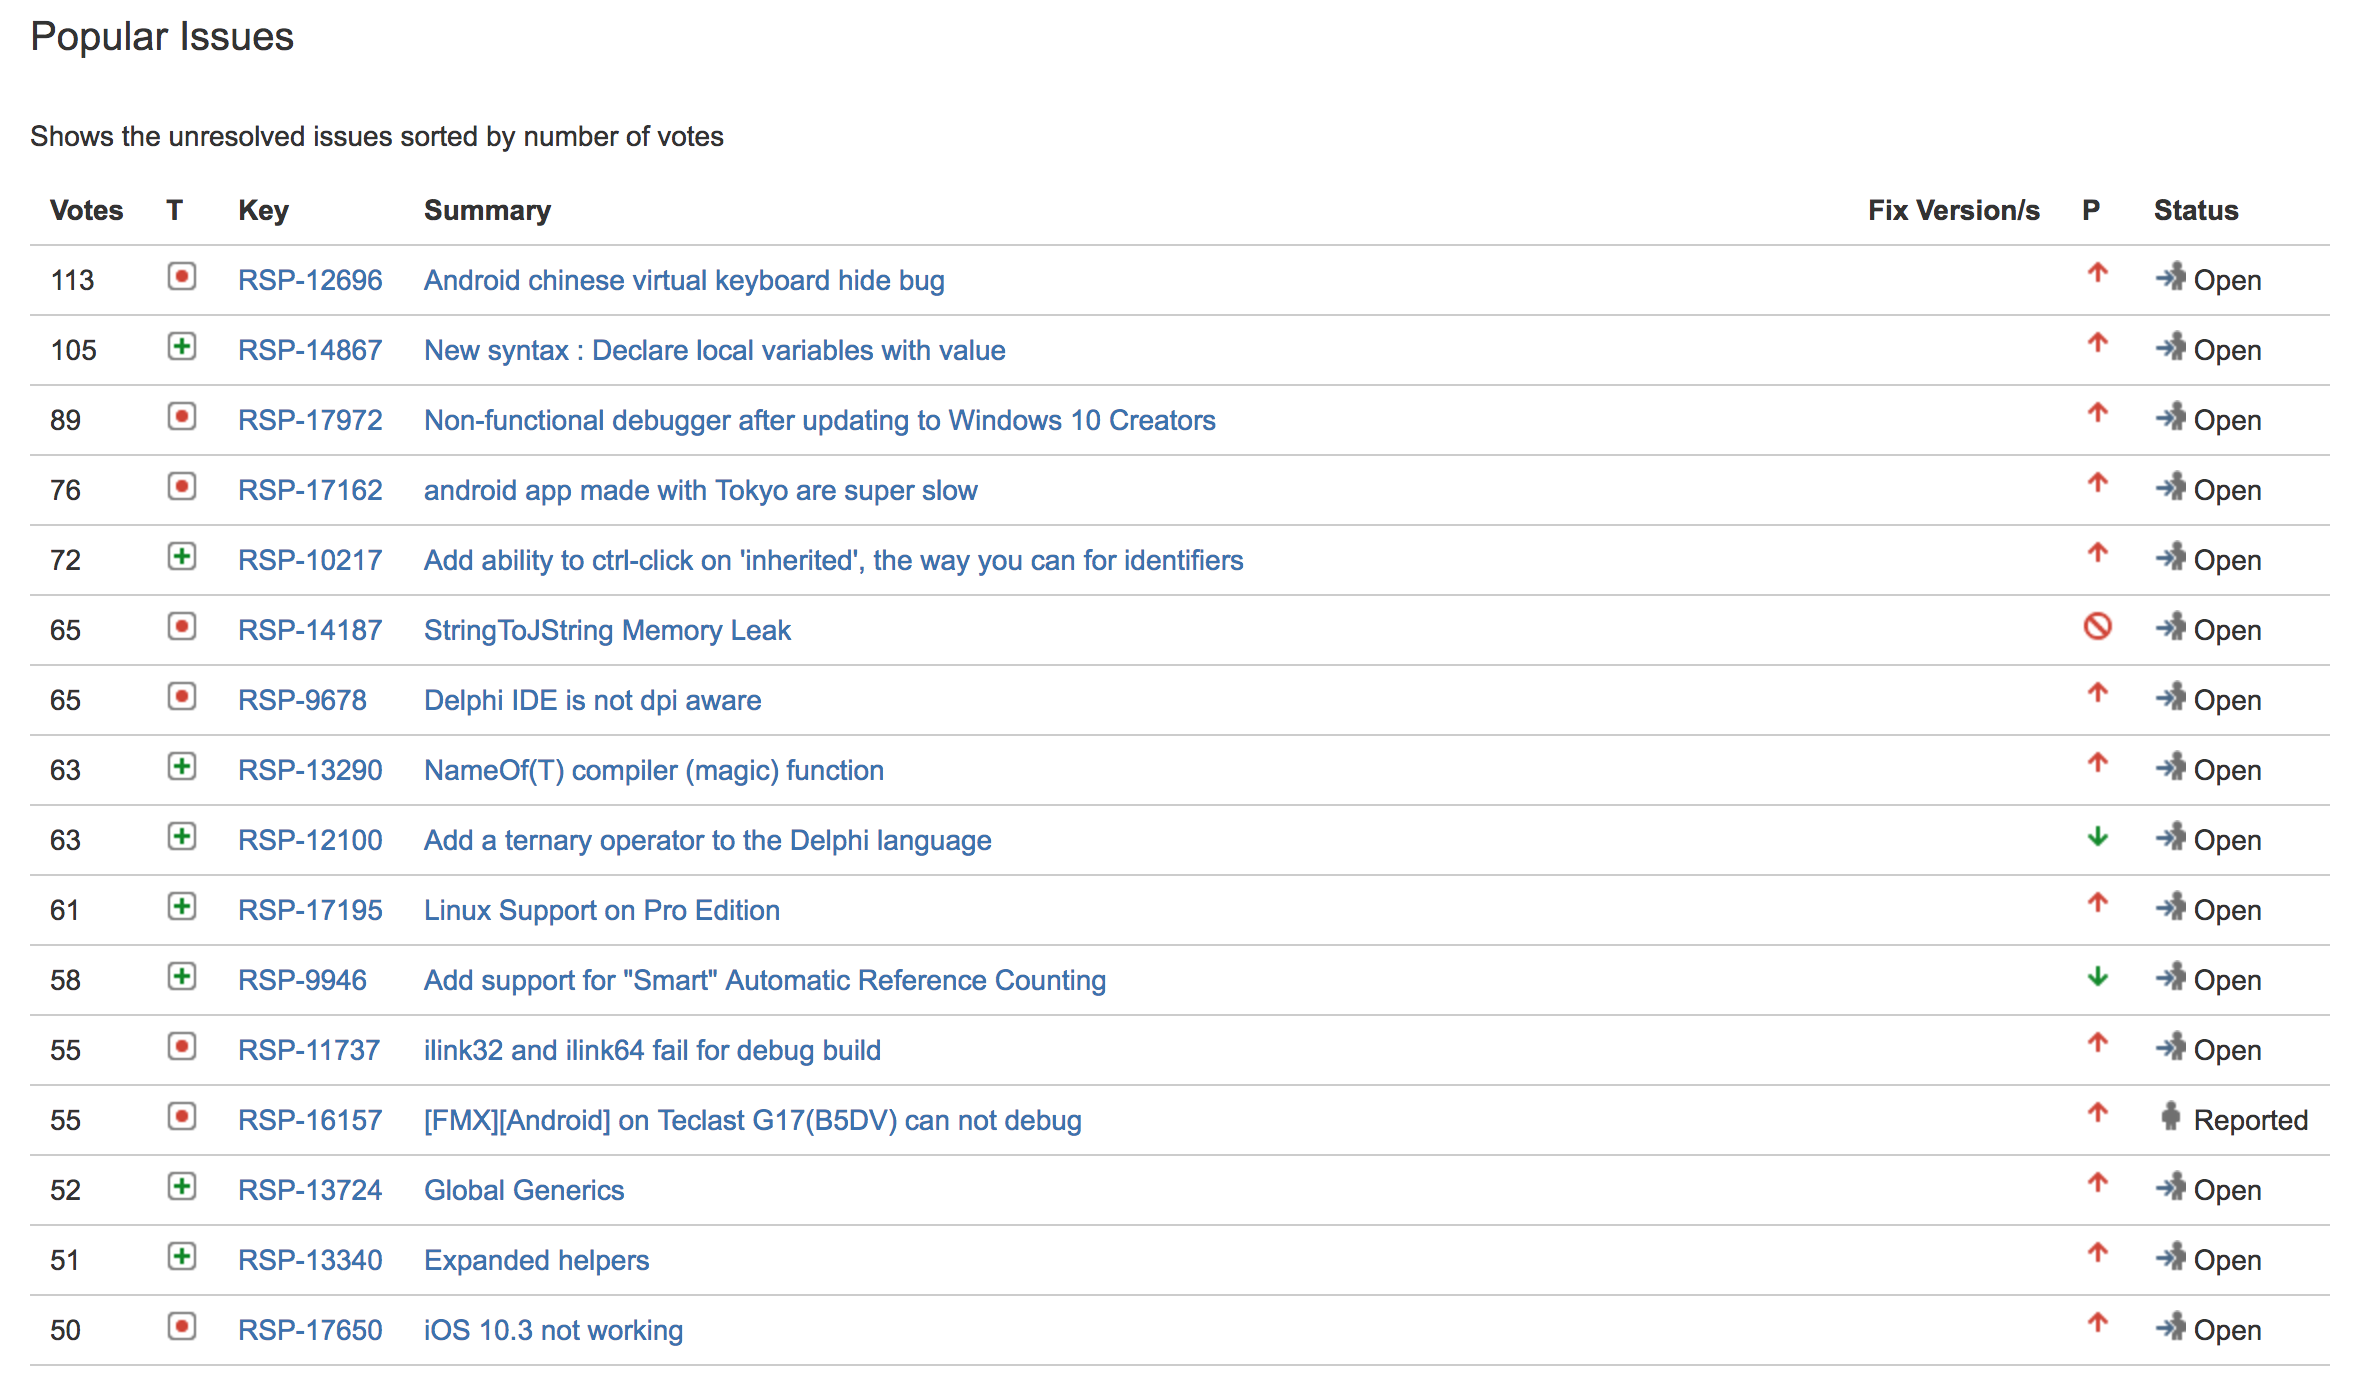Open issue key RSP-9678
2362x1374 pixels.
(x=302, y=700)
